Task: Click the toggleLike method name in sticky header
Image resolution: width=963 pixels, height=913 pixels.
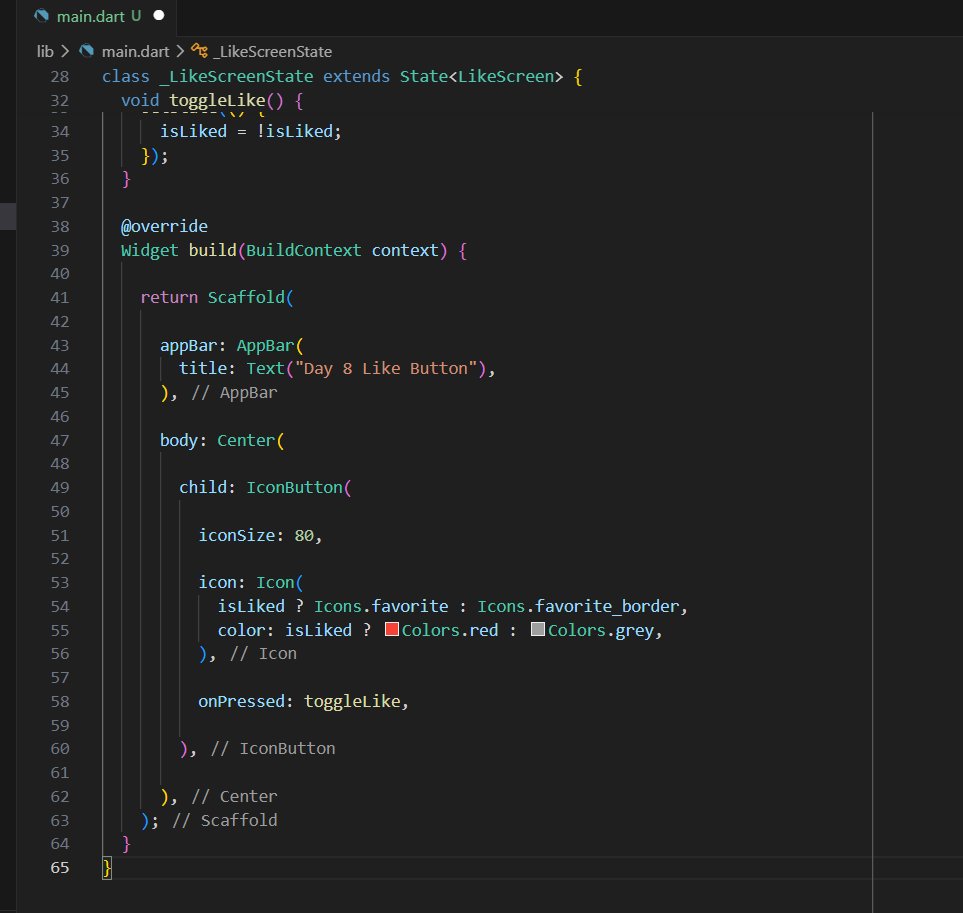Action: point(217,101)
